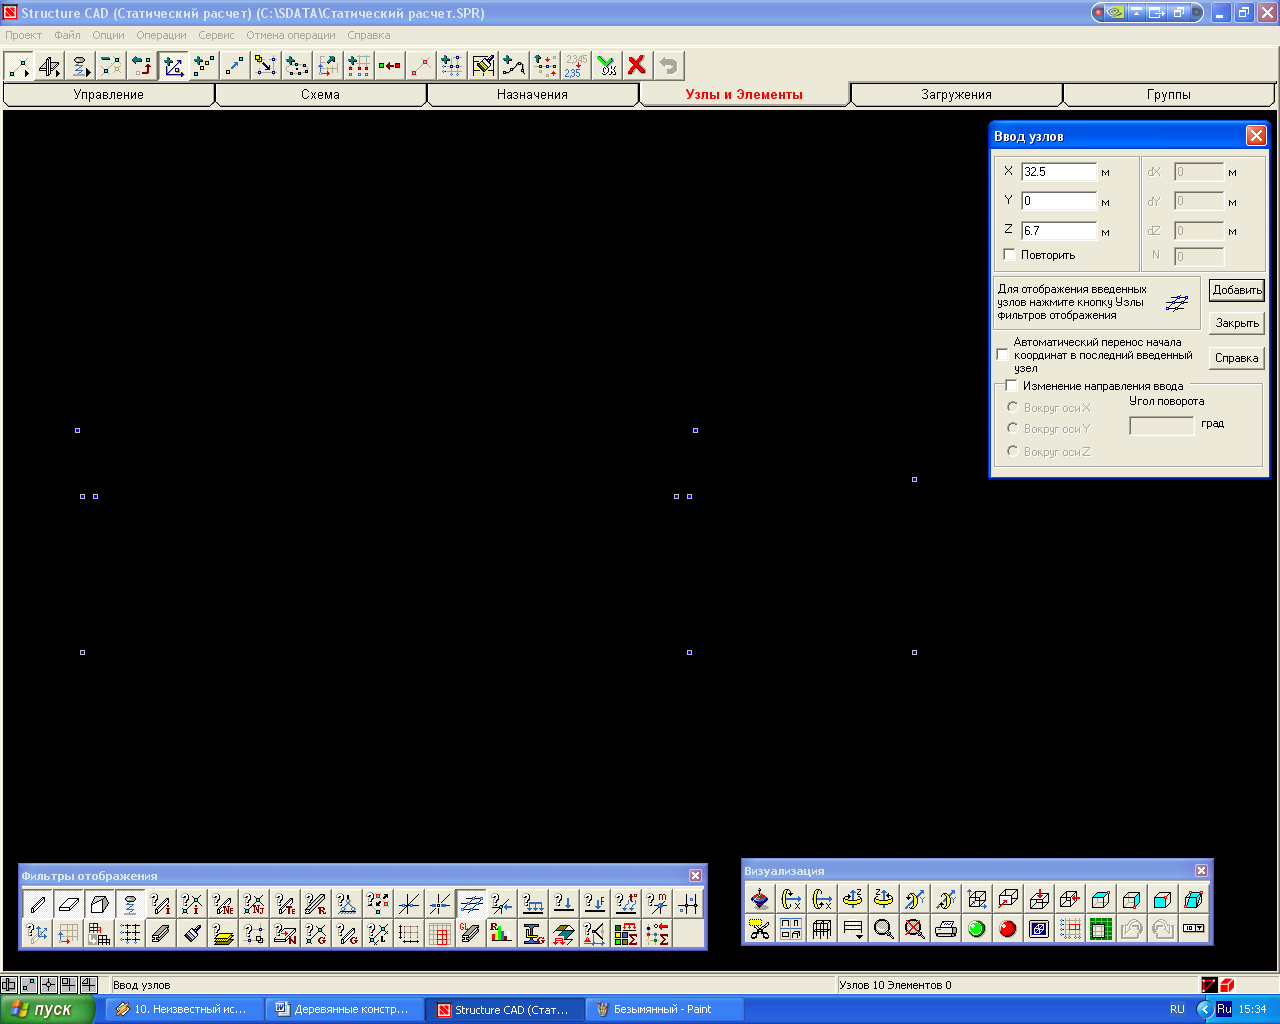Screen dimensions: 1280x1024
Task: Check Автоматический перенос начала координат
Action: tap(1003, 355)
